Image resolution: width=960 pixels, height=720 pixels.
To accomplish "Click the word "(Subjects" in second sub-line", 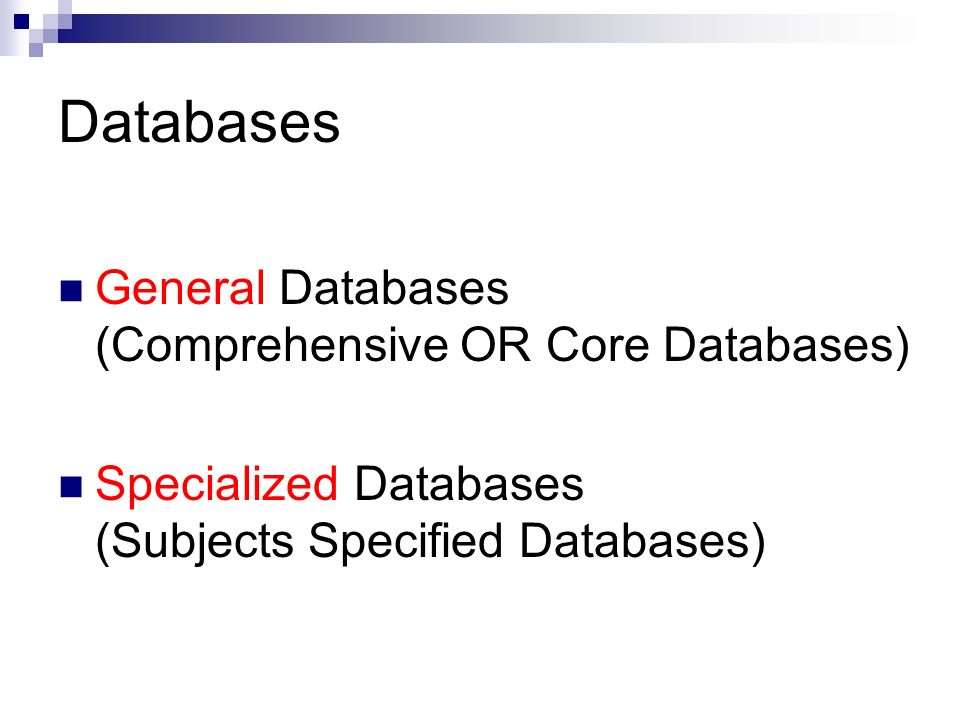I will [195, 543].
